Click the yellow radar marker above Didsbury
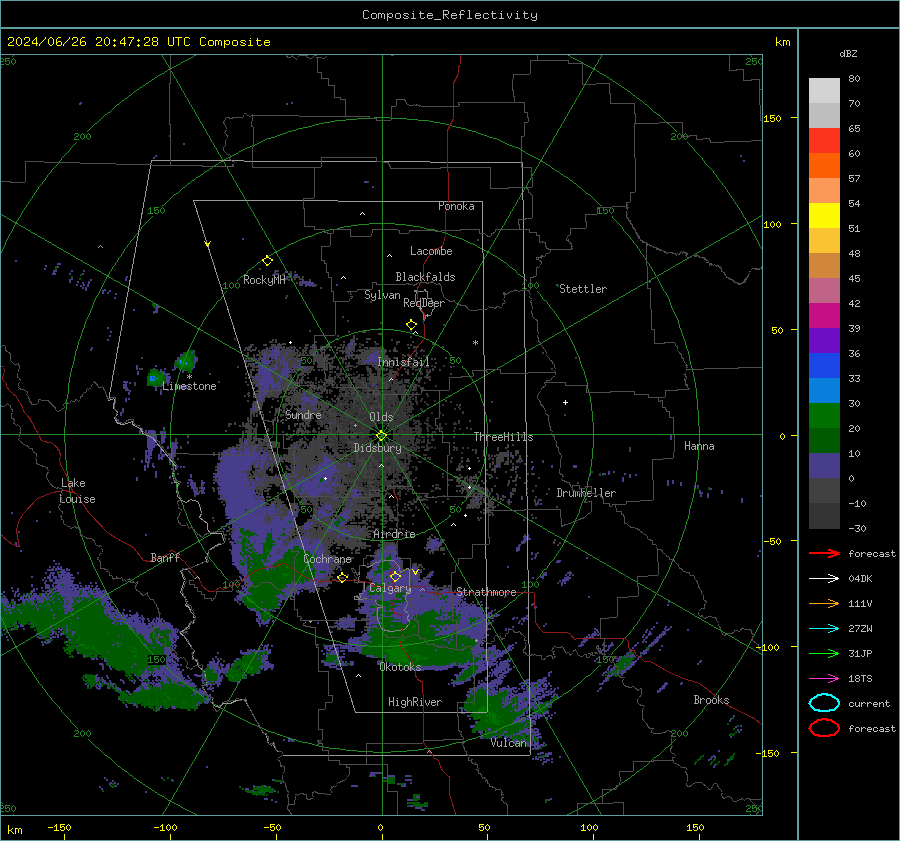 (x=382, y=436)
